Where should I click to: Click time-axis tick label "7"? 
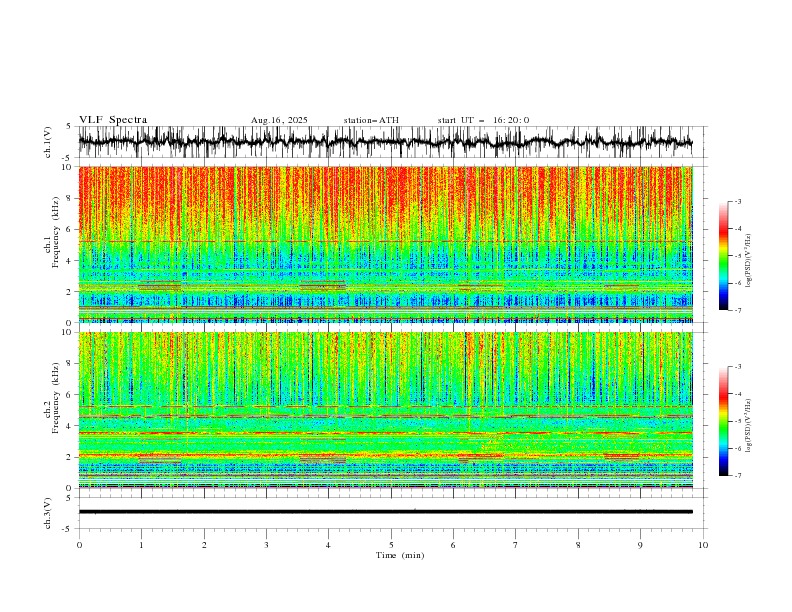[516, 545]
